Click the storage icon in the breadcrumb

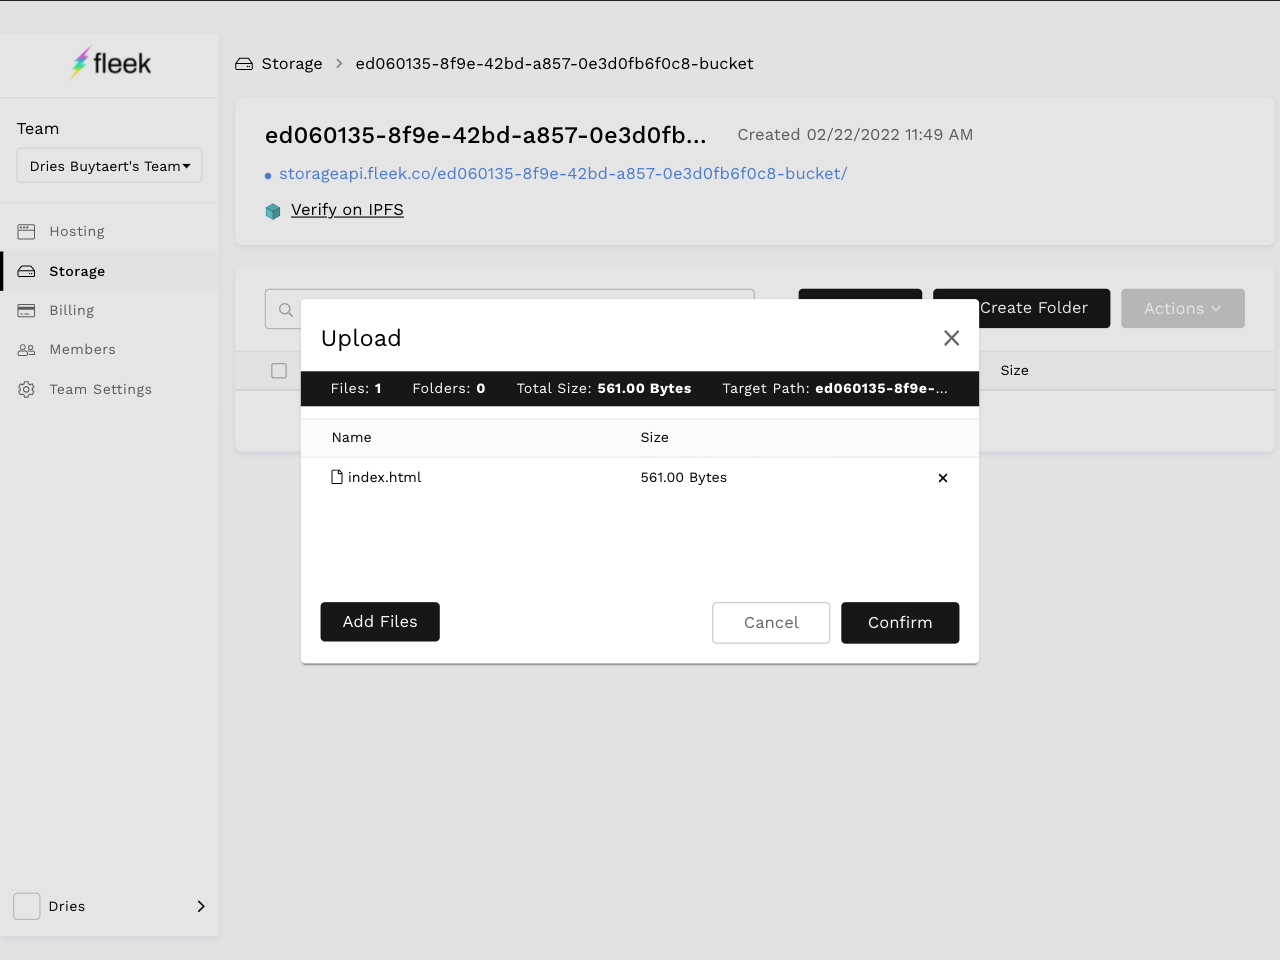[243, 63]
